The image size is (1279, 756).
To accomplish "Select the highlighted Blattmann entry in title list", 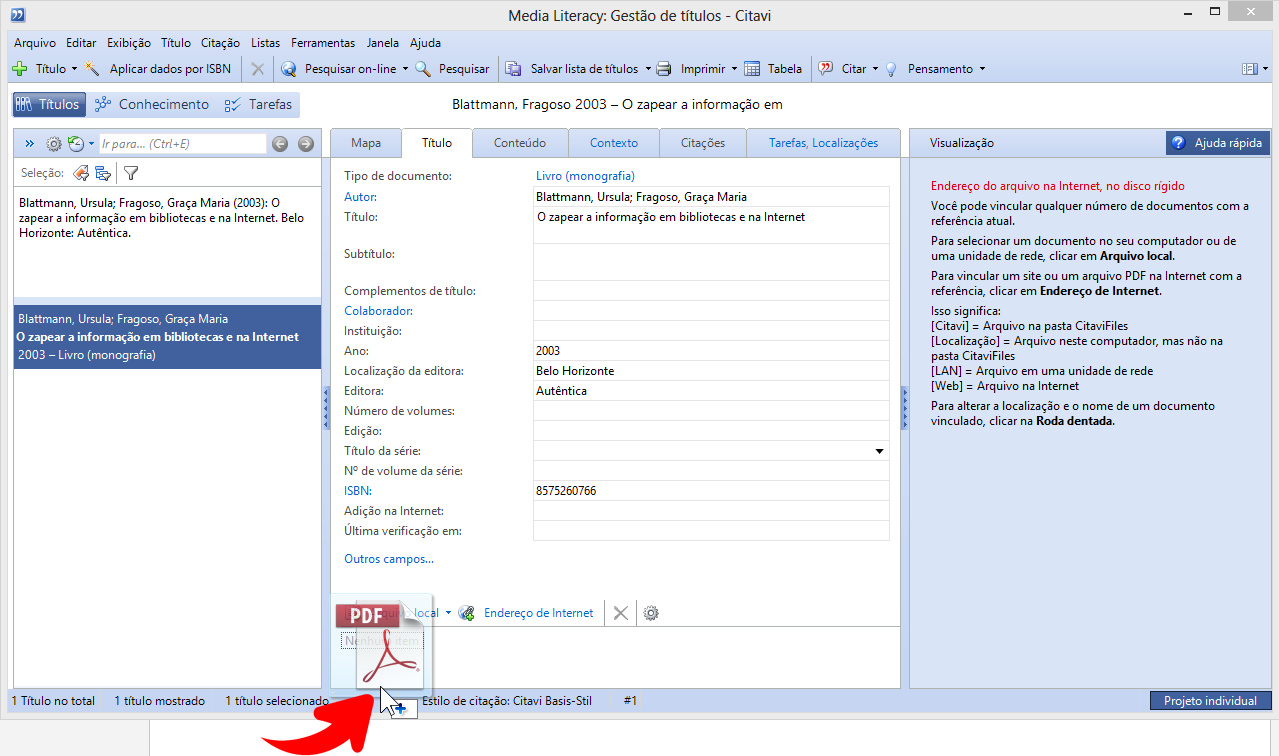I will coord(167,337).
